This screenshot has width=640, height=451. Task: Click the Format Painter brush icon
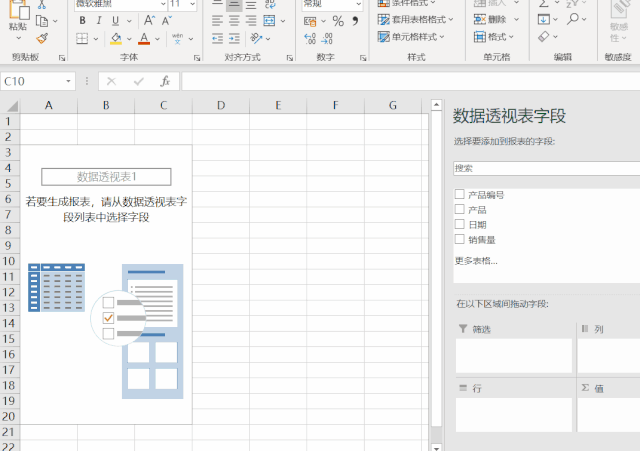[42, 38]
